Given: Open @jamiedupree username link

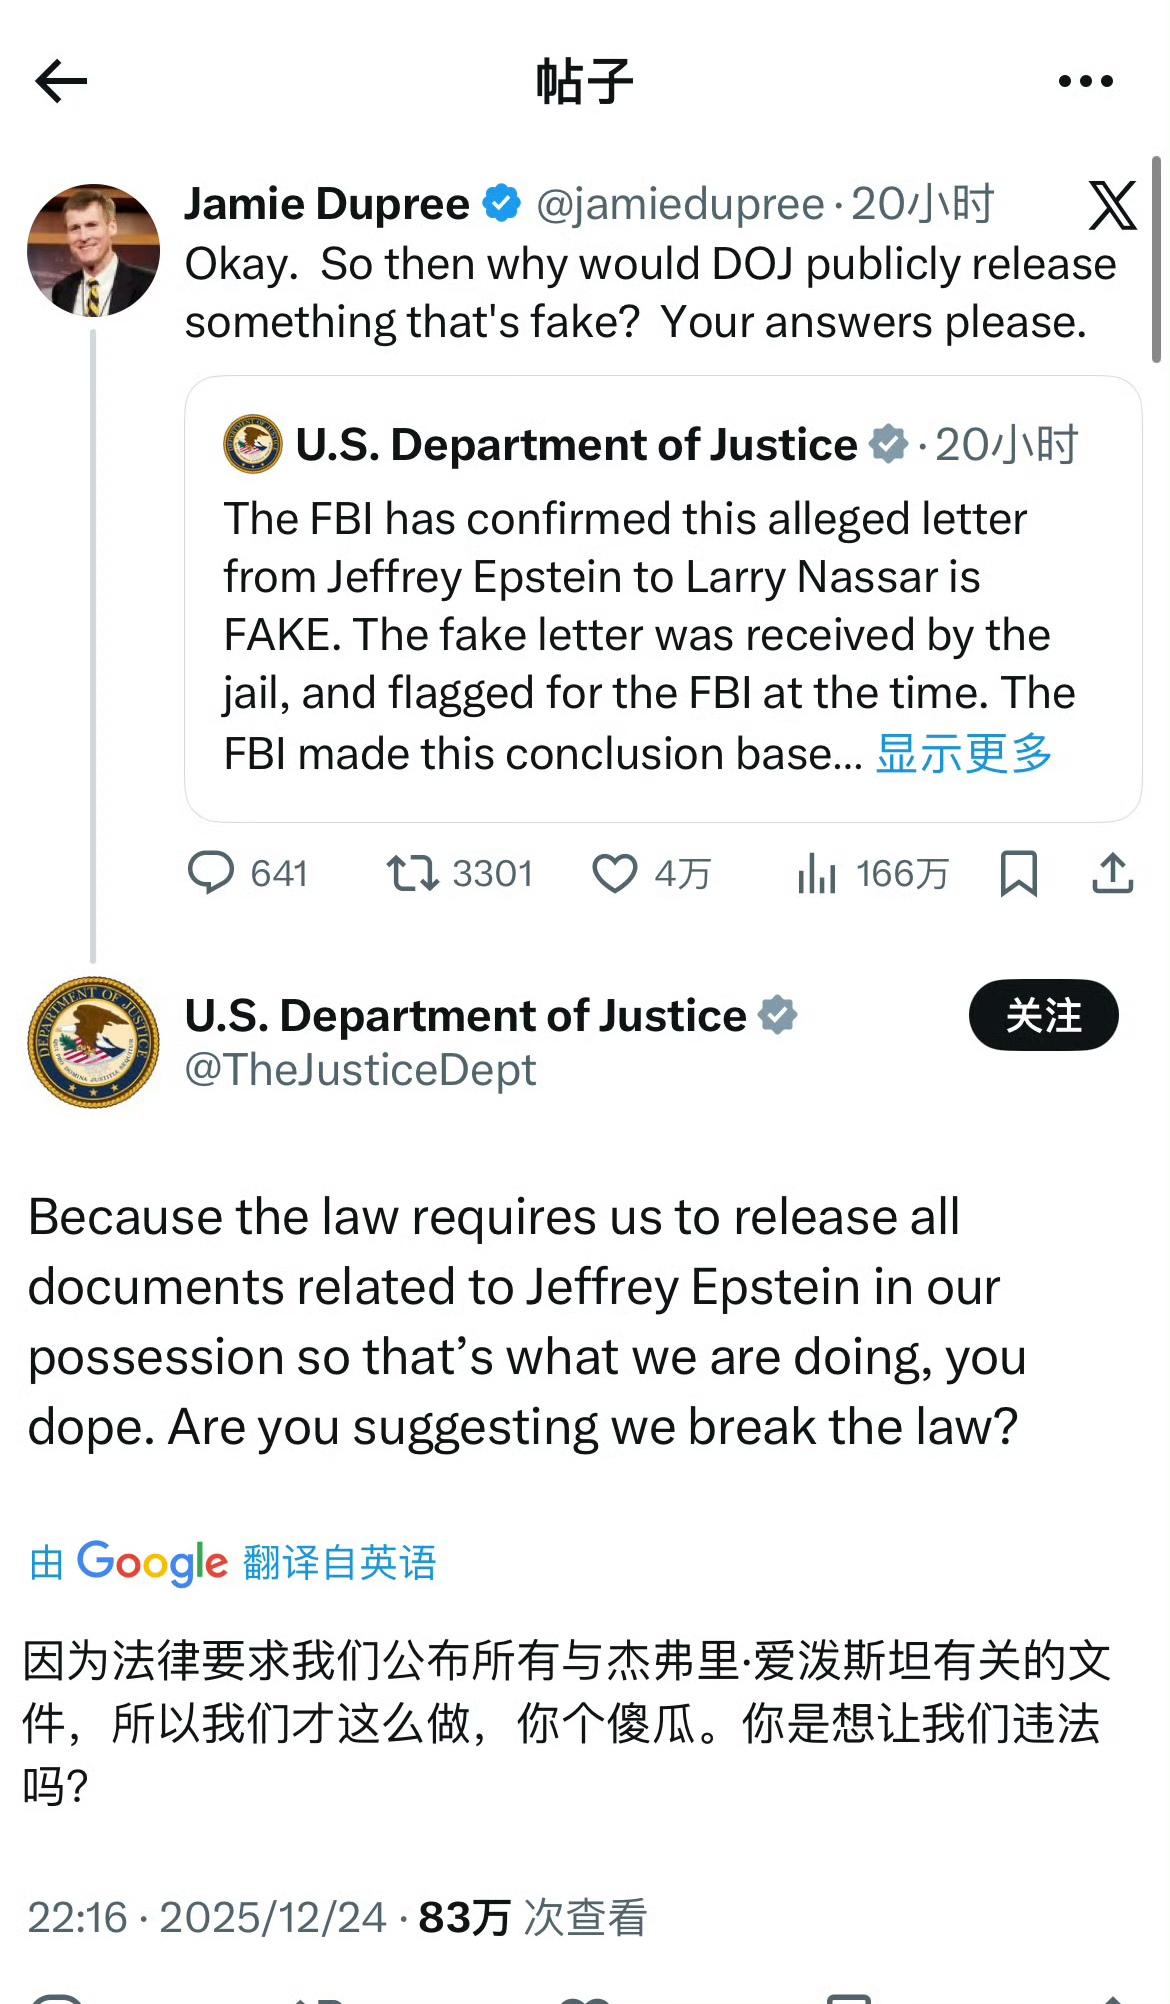Looking at the screenshot, I should pyautogui.click(x=682, y=203).
